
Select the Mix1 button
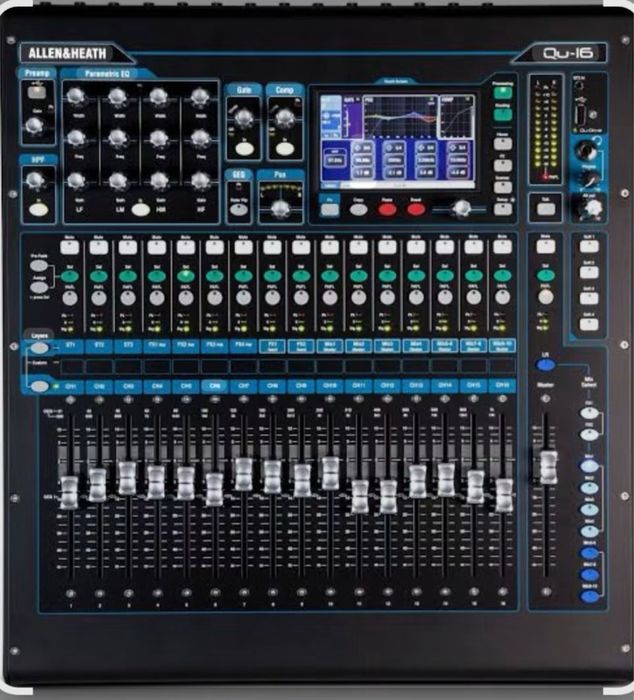589,466
